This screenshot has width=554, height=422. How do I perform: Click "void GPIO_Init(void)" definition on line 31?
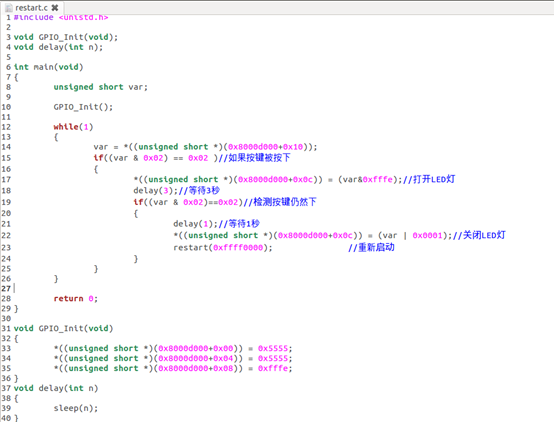point(63,328)
